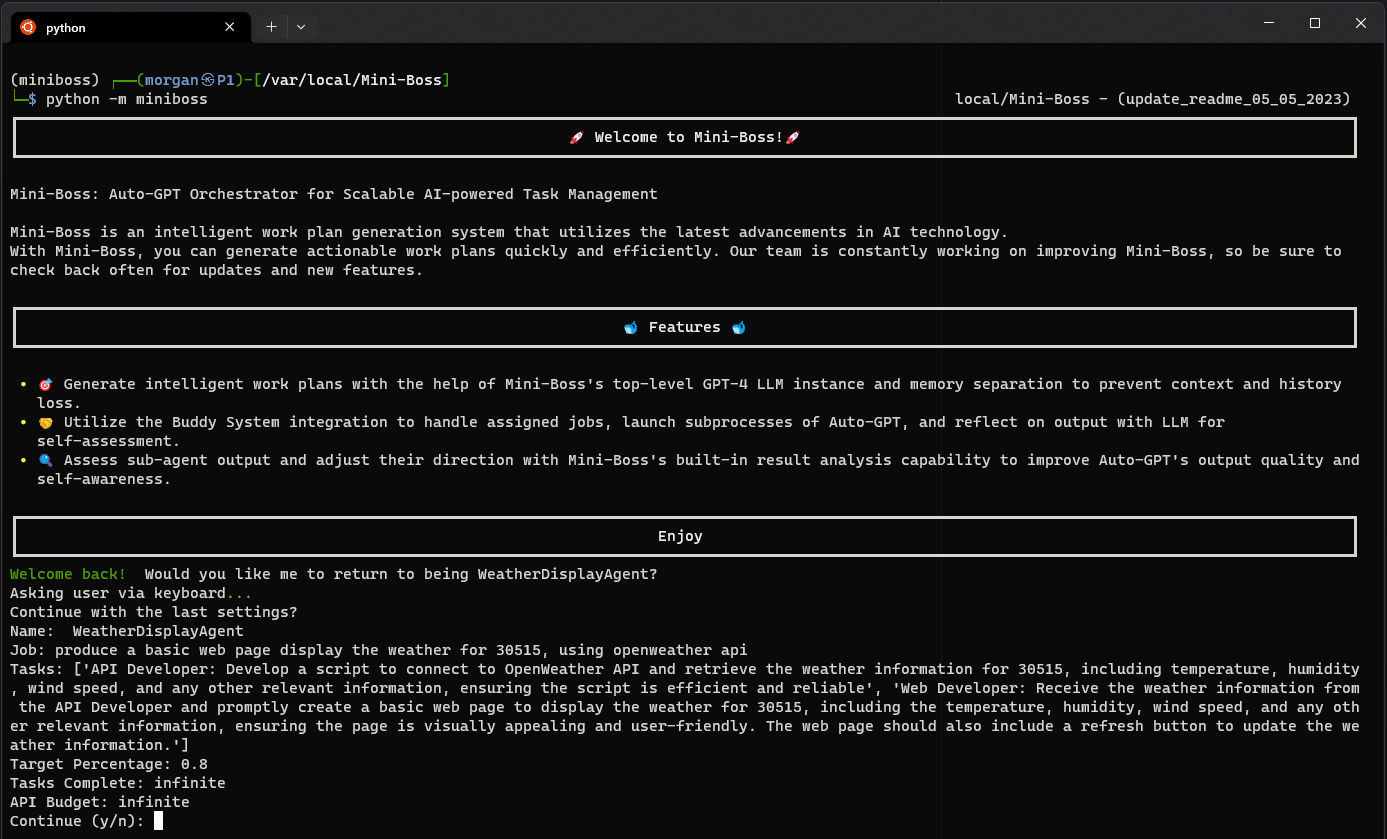Click the 'Enjoy' banner heading
Image resolution: width=1387 pixels, height=839 pixels.
click(680, 537)
